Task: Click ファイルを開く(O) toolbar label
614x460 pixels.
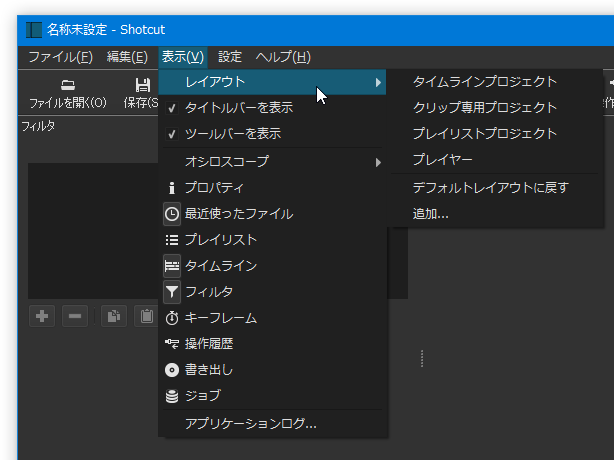Action: pyautogui.click(x=68, y=103)
